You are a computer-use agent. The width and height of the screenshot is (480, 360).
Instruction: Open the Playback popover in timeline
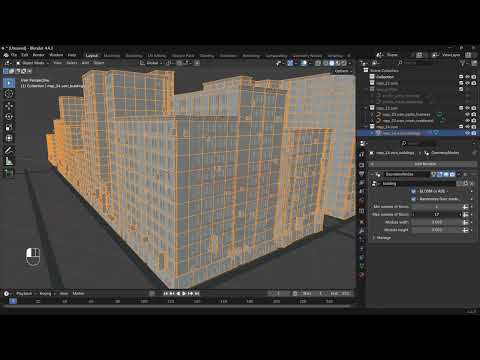pos(24,294)
